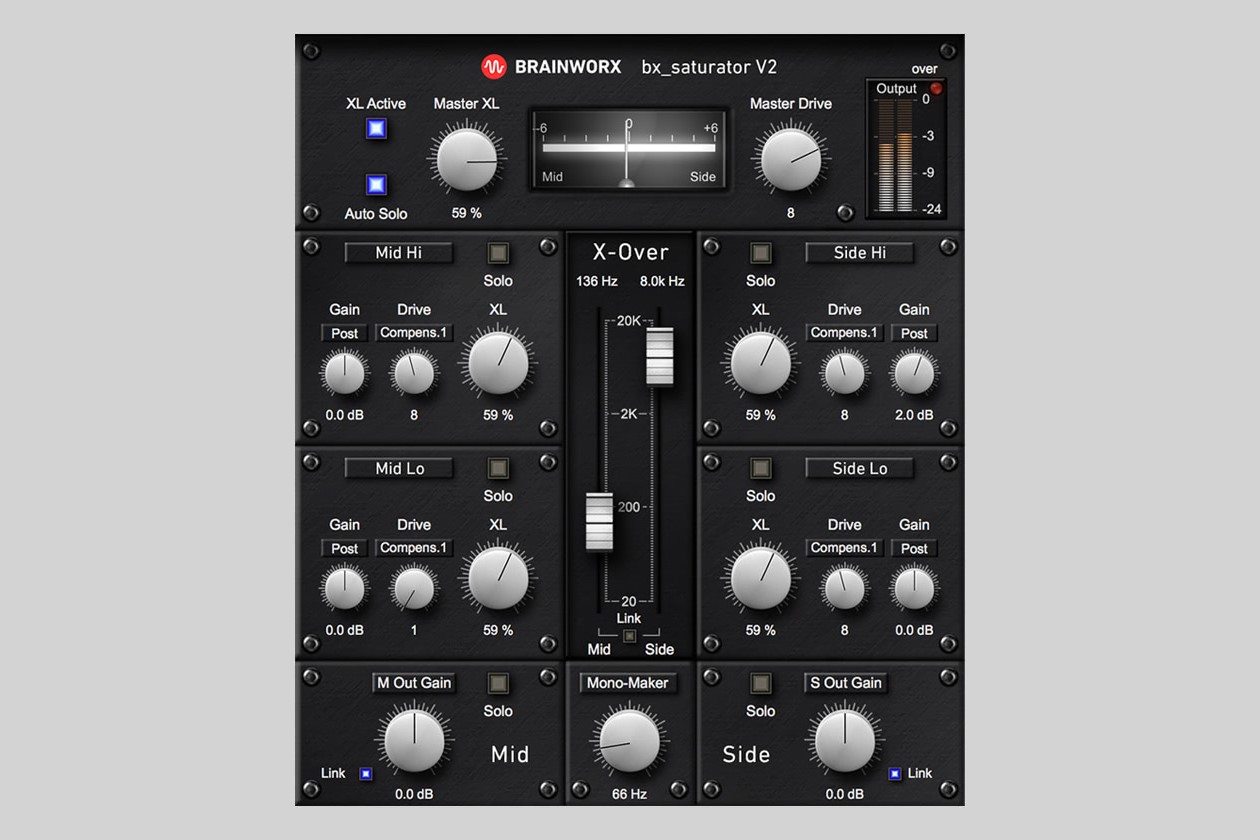Click the low X-Over fader handle
1260x840 pixels.
click(x=598, y=521)
